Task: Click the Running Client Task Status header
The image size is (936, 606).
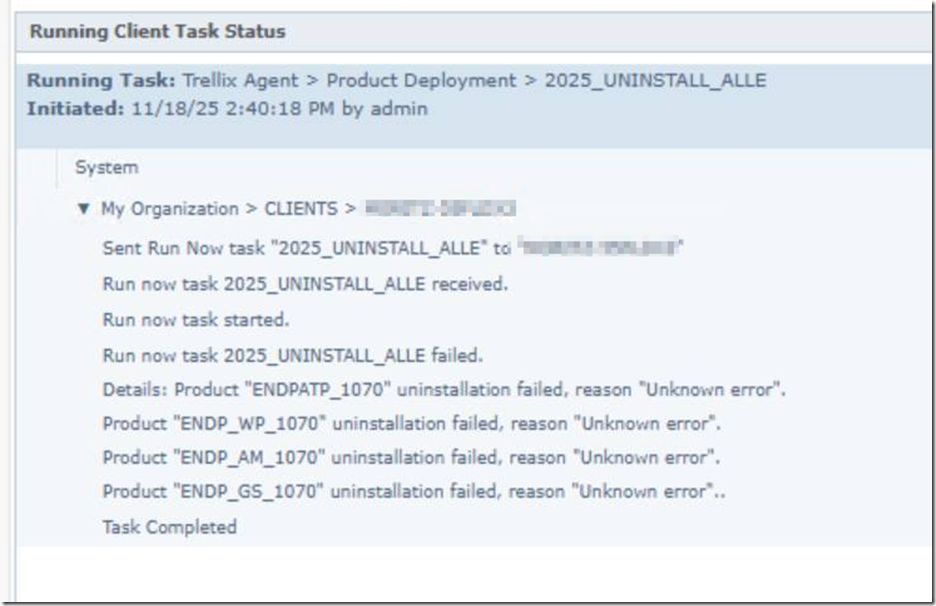Action: [x=157, y=32]
